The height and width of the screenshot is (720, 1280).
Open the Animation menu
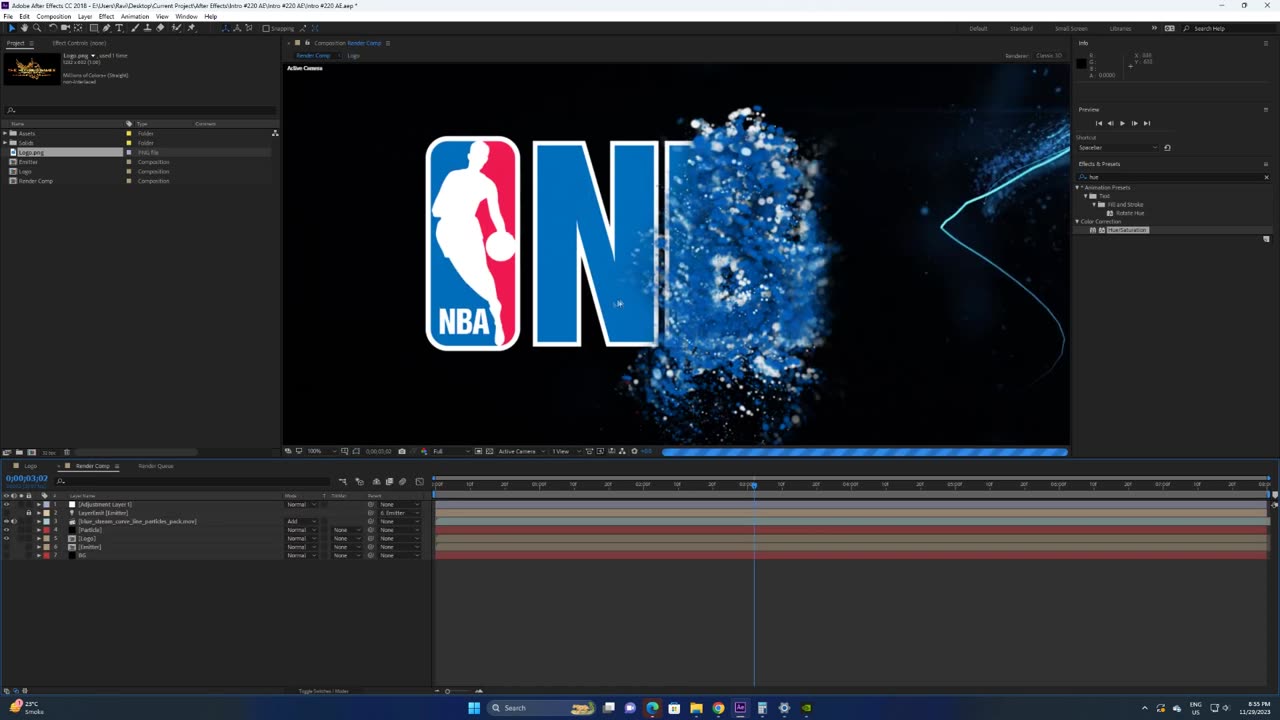[135, 16]
